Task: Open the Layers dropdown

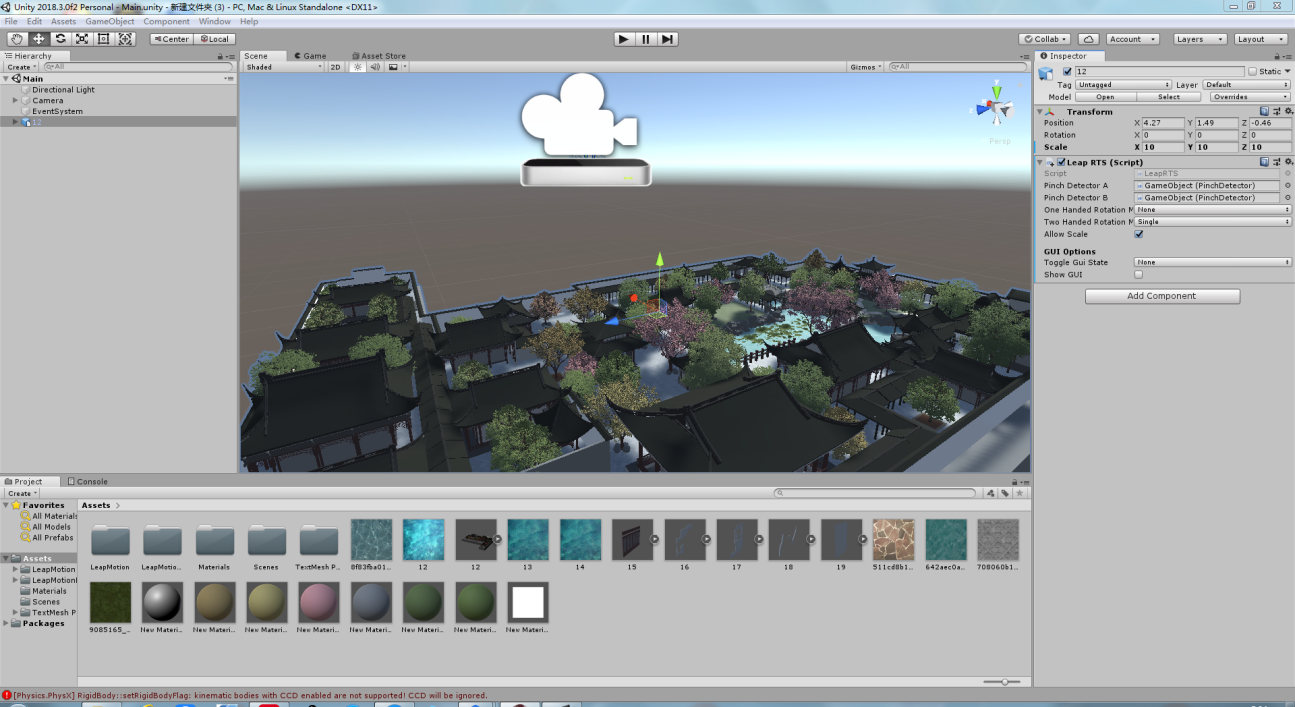Action: coord(1199,39)
